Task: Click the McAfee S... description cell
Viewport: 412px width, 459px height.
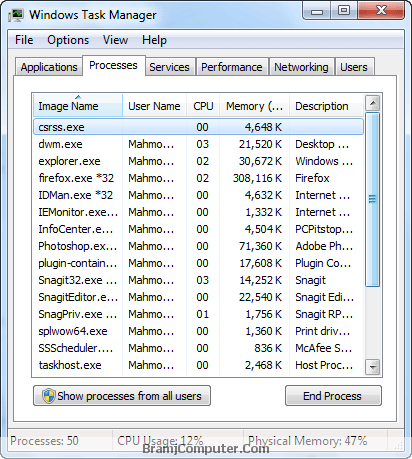Action: 324,348
